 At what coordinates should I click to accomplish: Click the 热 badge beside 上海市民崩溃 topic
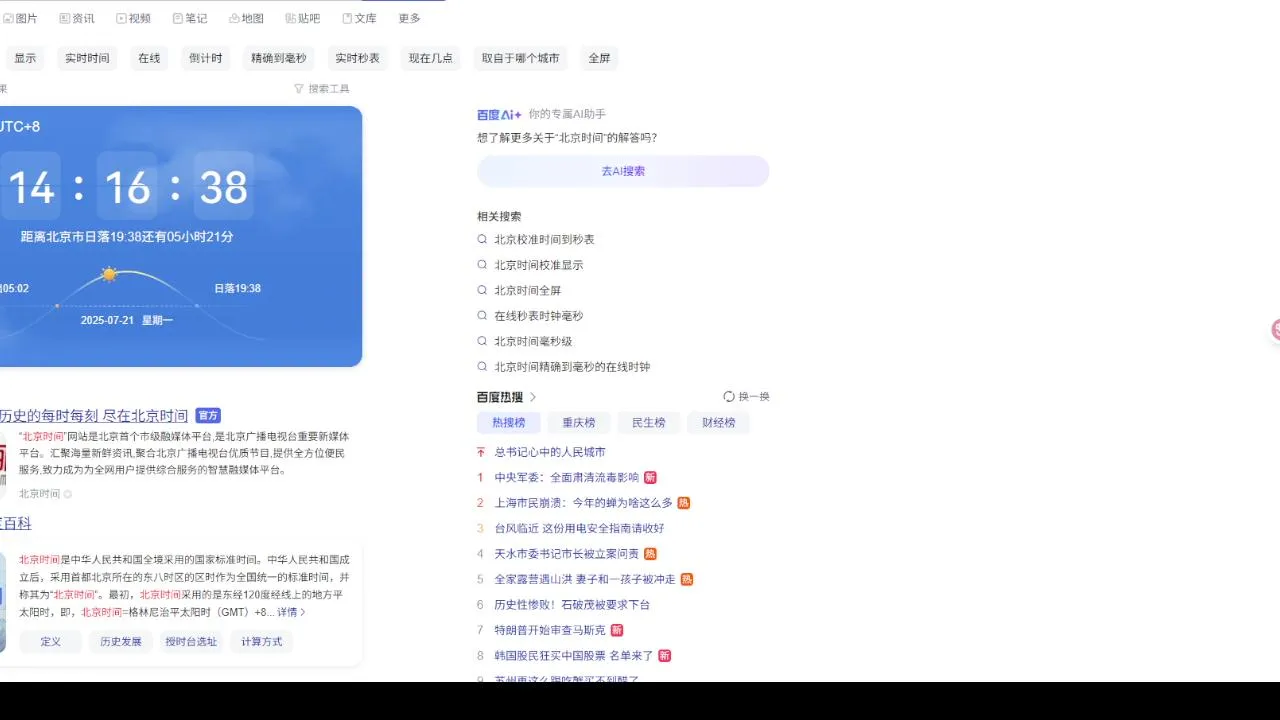coord(684,503)
